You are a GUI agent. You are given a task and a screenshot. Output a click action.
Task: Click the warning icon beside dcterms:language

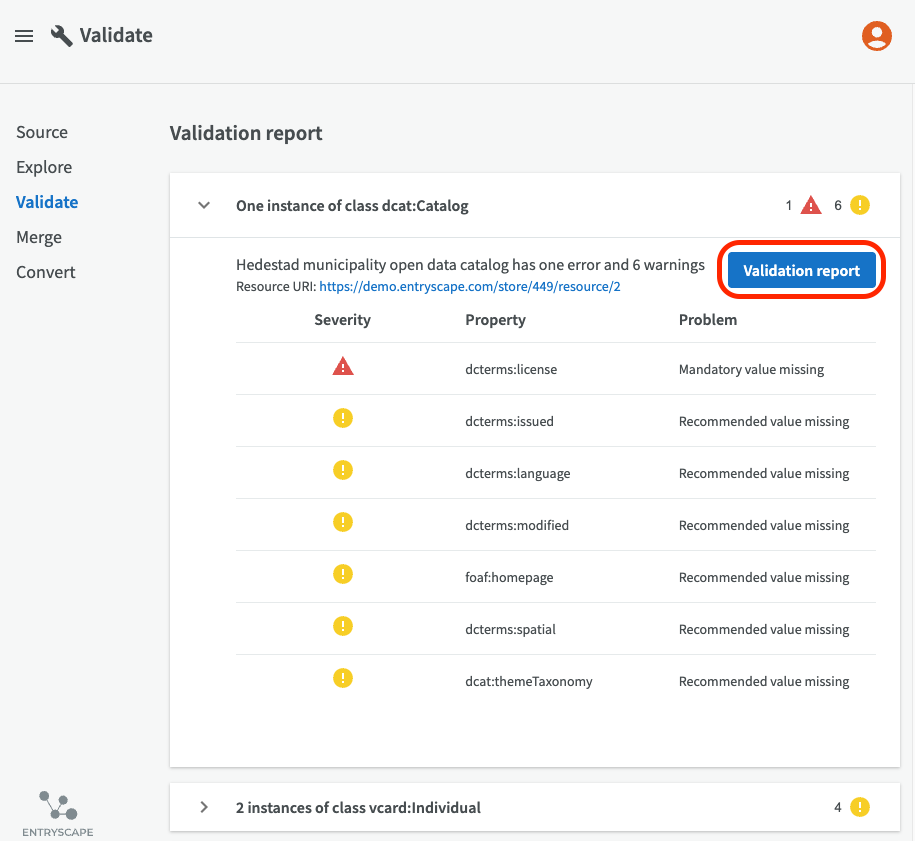coord(342,472)
